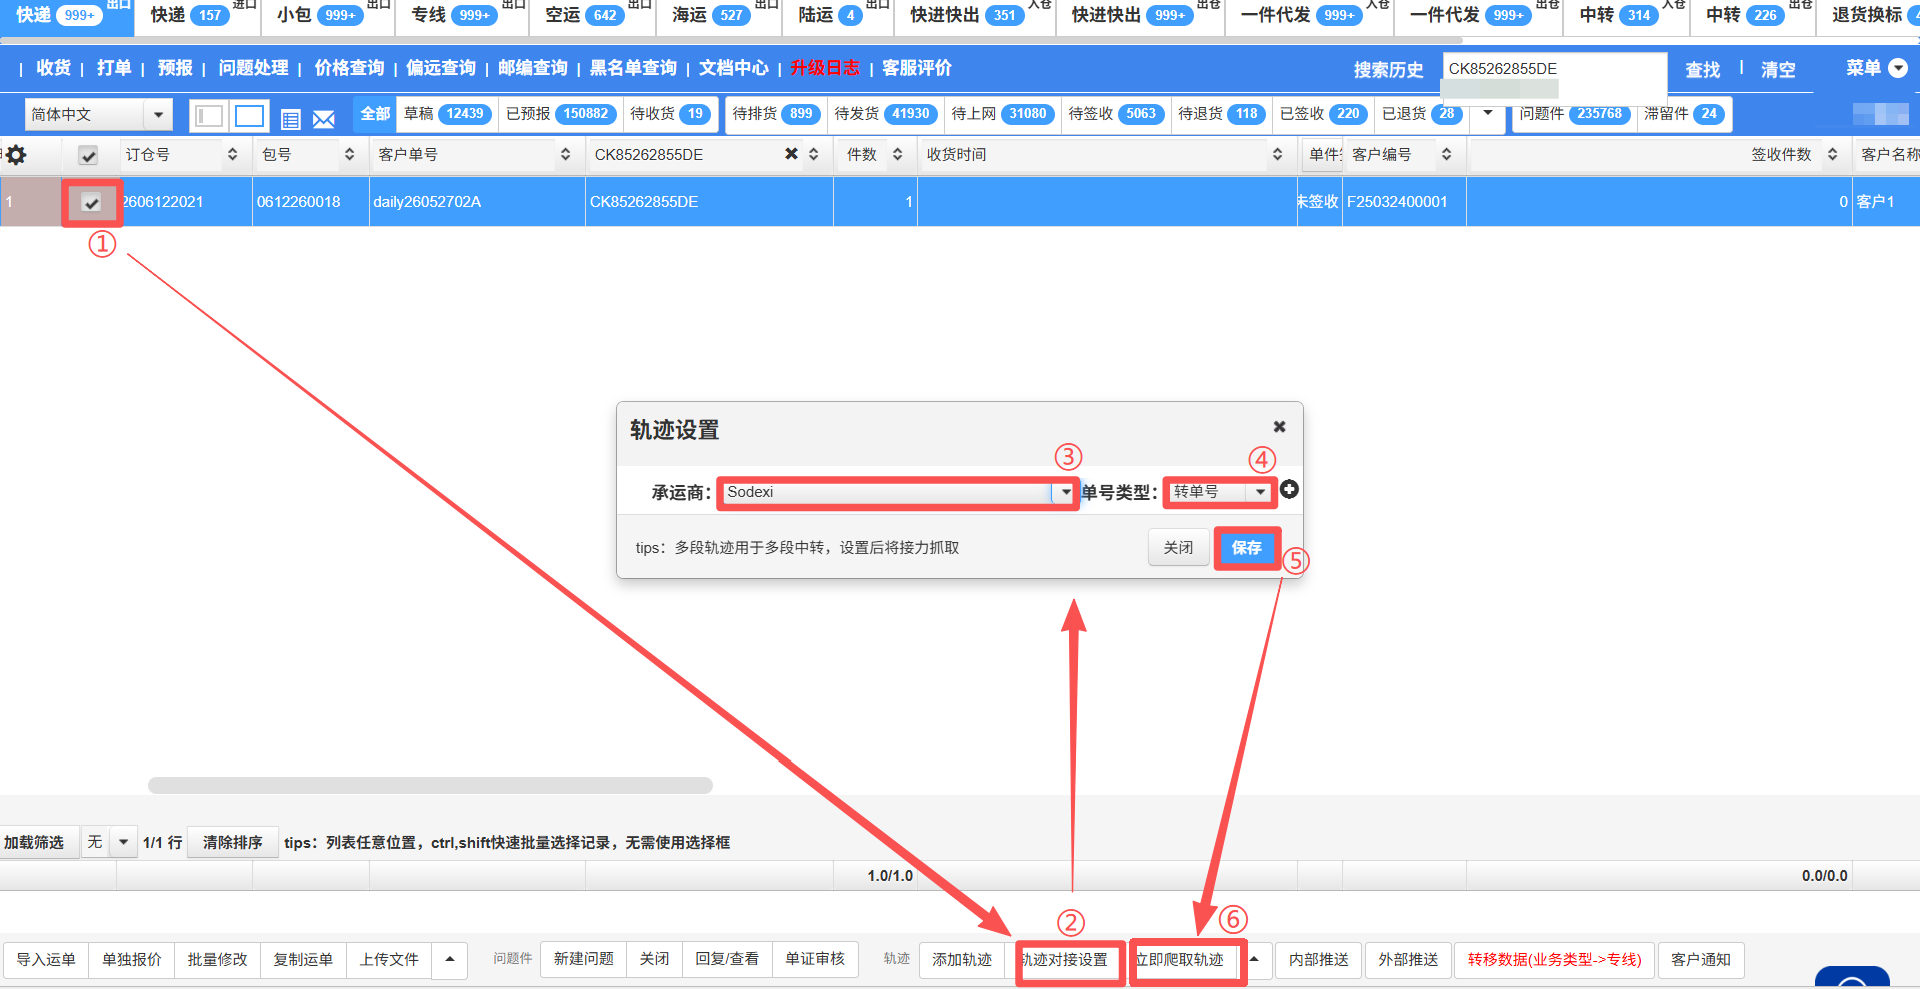Expand the 承运商 Sodexi dropdown
The width and height of the screenshot is (1920, 989).
click(x=1065, y=492)
